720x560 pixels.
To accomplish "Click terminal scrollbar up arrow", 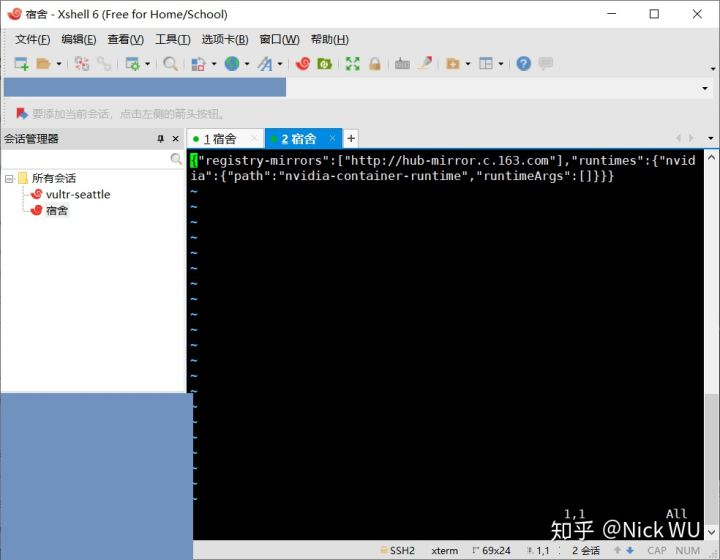I will [x=711, y=157].
